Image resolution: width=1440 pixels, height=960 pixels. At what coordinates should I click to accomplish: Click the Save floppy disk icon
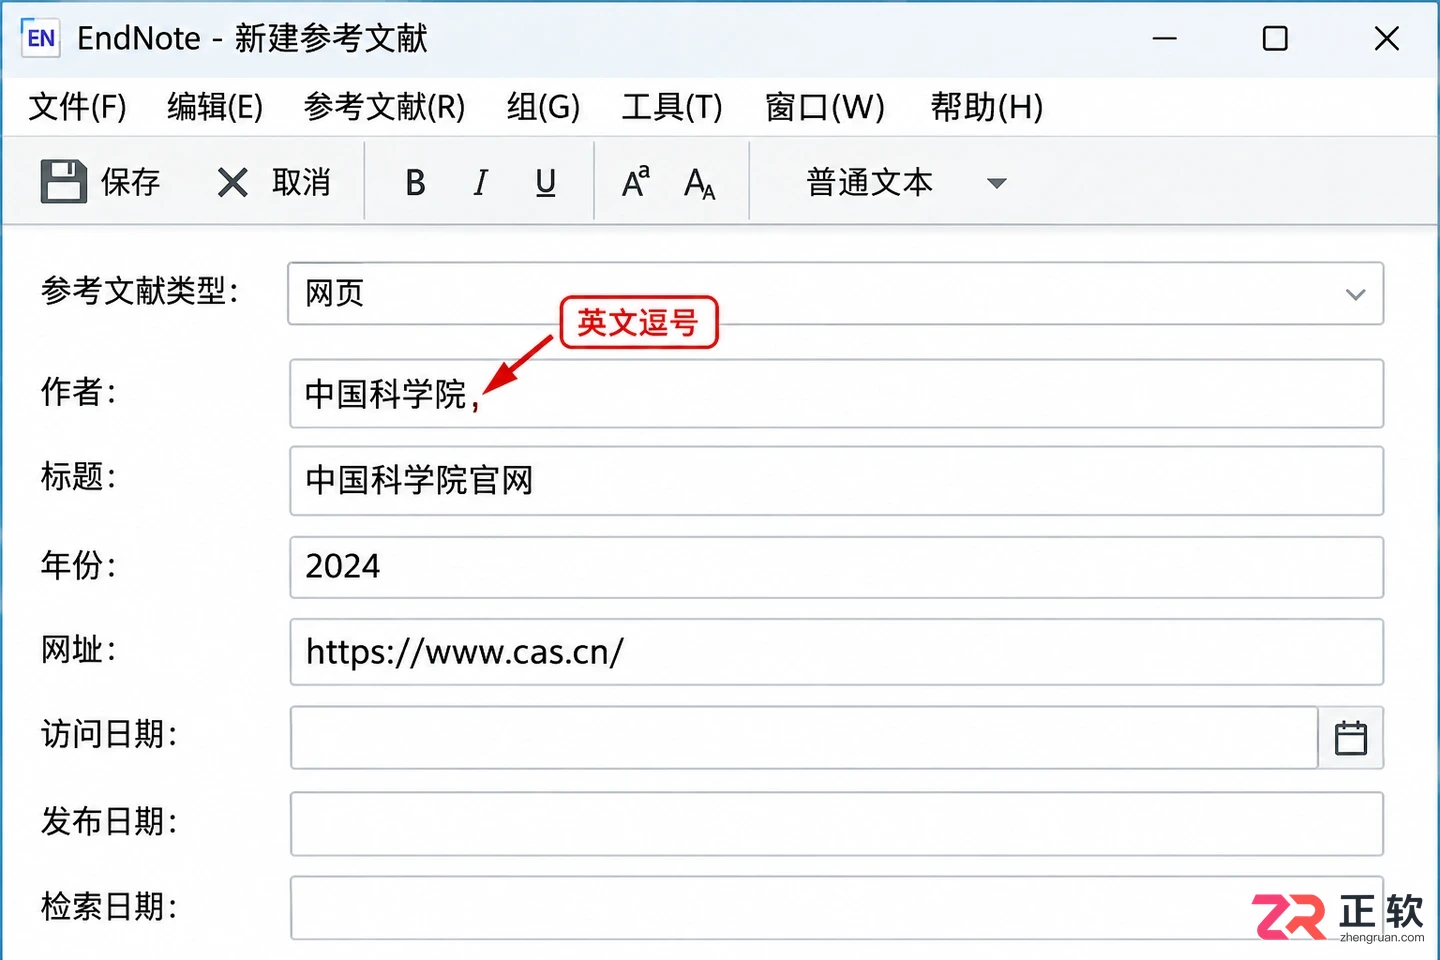point(64,182)
